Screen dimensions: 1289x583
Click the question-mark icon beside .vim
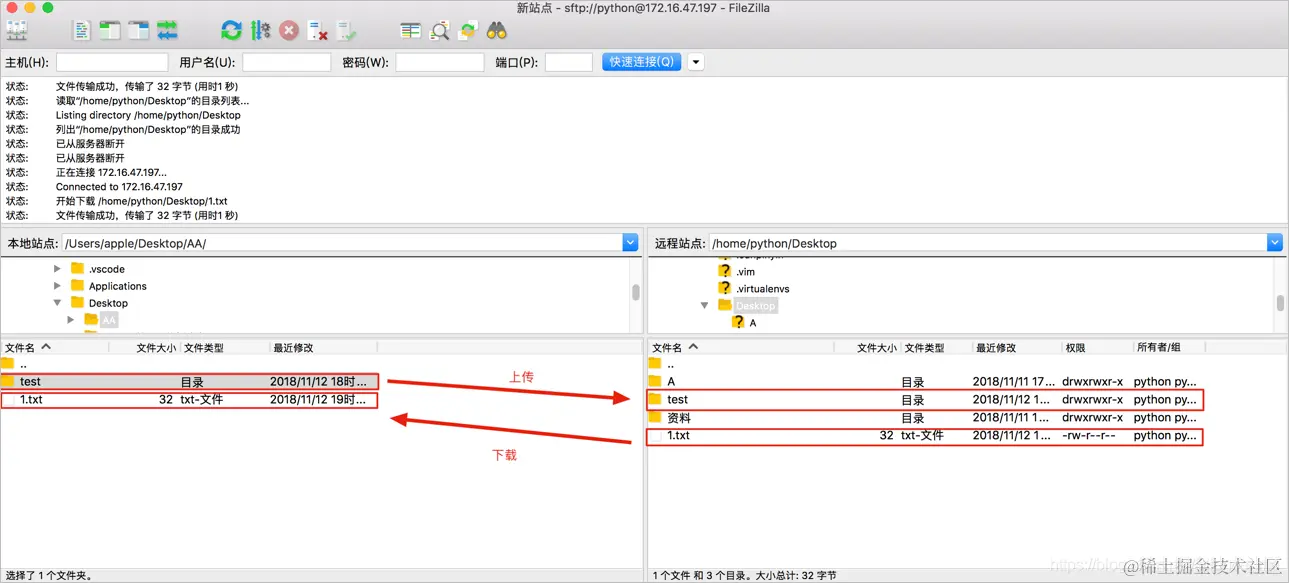tap(725, 271)
